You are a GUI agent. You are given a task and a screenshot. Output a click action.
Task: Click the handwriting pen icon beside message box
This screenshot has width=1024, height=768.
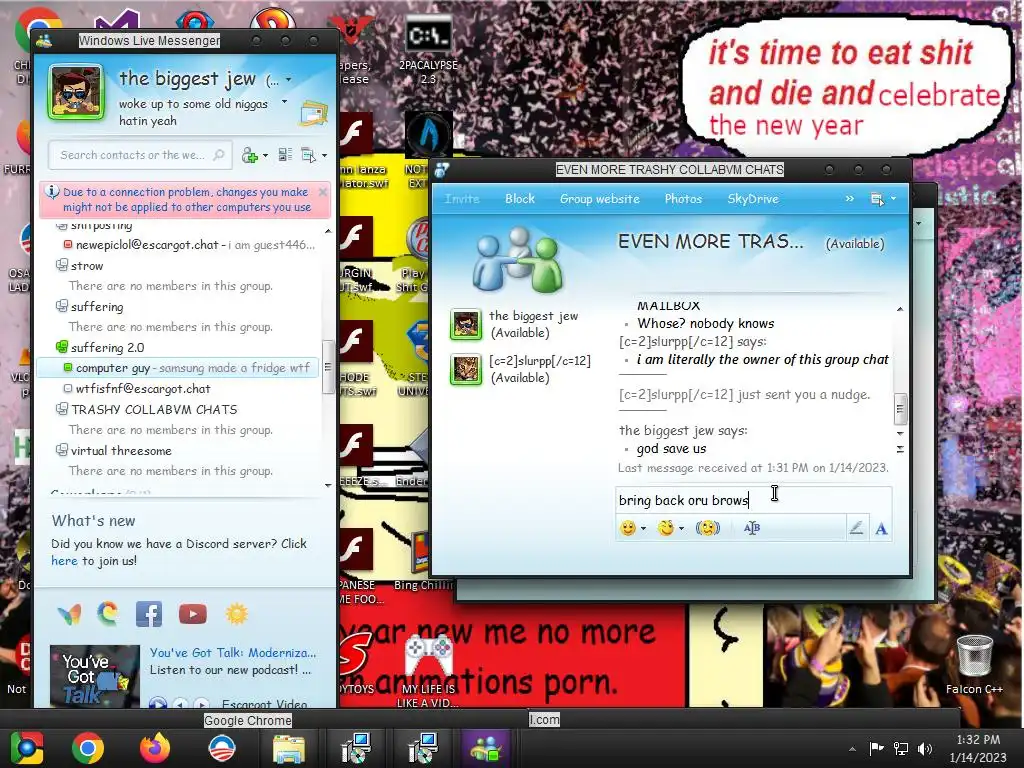(x=856, y=528)
